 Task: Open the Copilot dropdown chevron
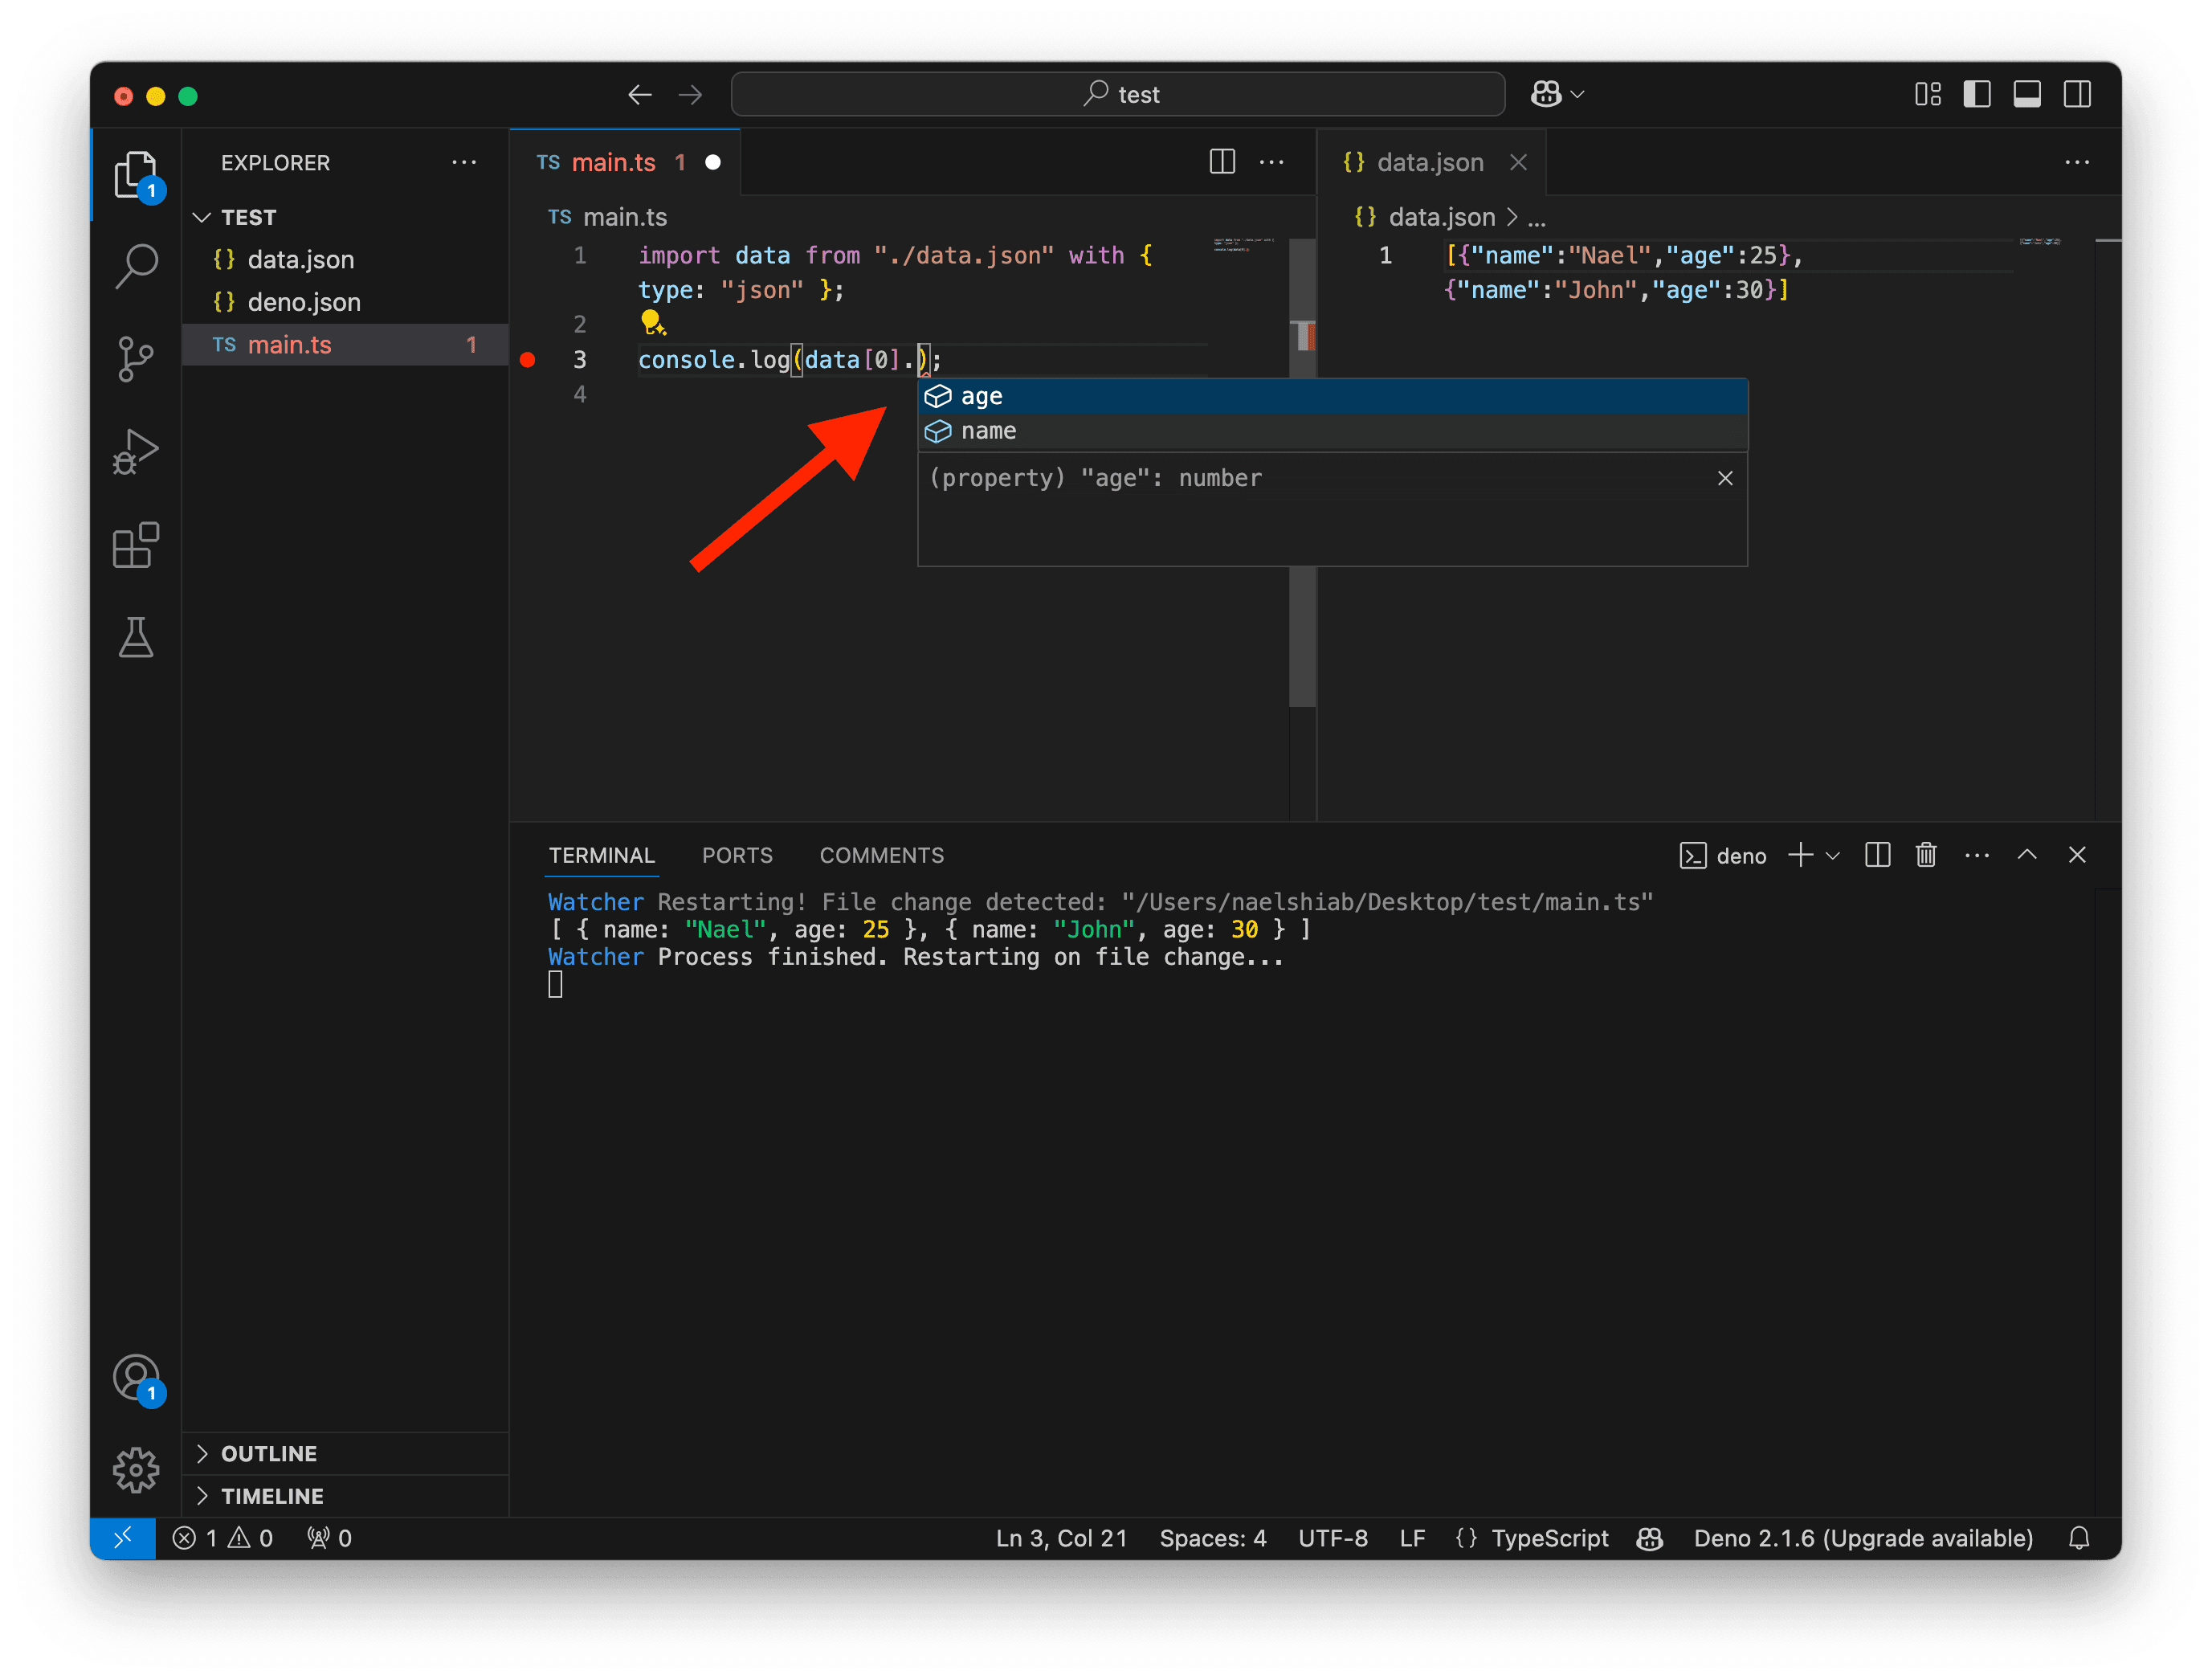[x=1578, y=94]
